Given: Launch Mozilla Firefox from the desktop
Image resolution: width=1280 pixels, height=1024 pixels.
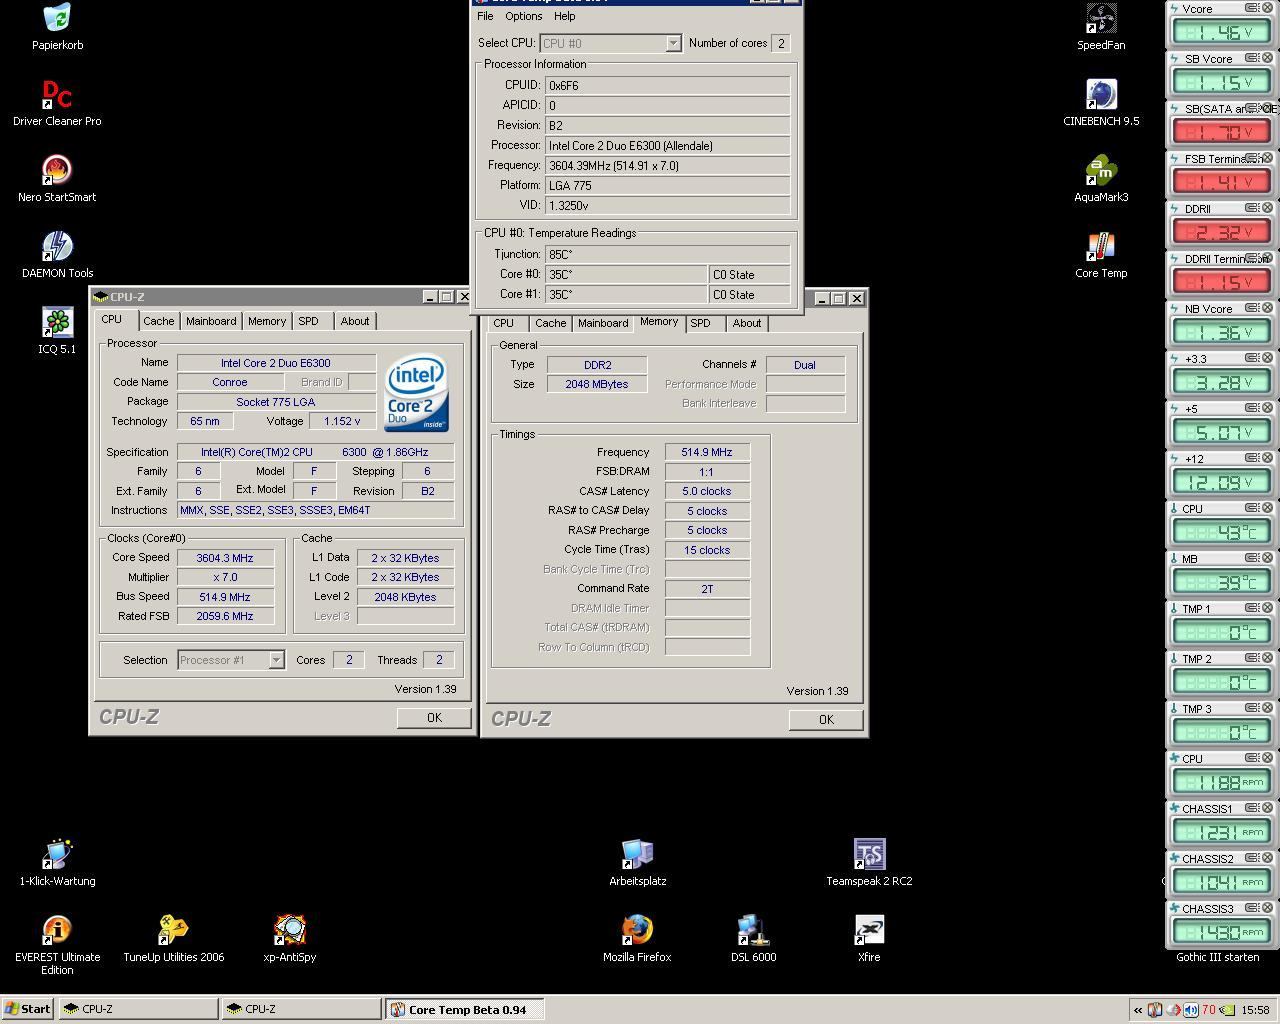Looking at the screenshot, I should 637,932.
